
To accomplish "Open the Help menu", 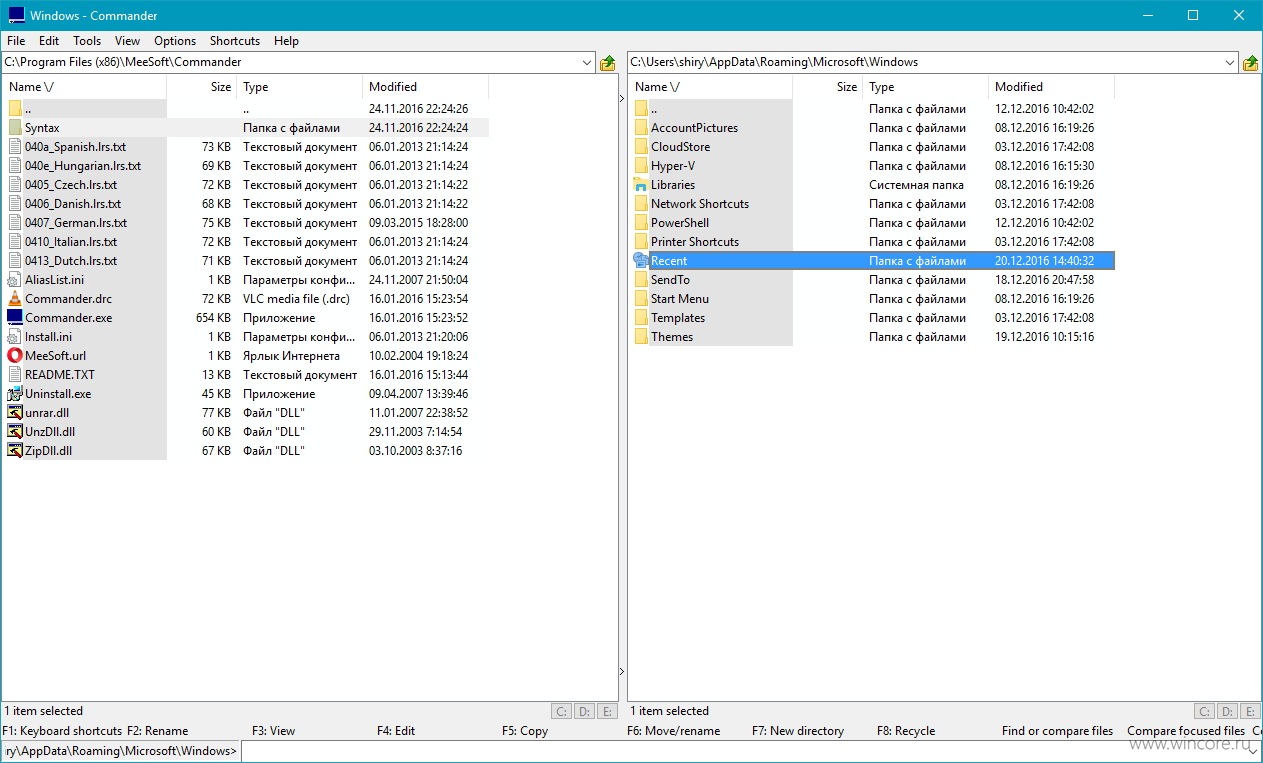I will pyautogui.click(x=286, y=41).
